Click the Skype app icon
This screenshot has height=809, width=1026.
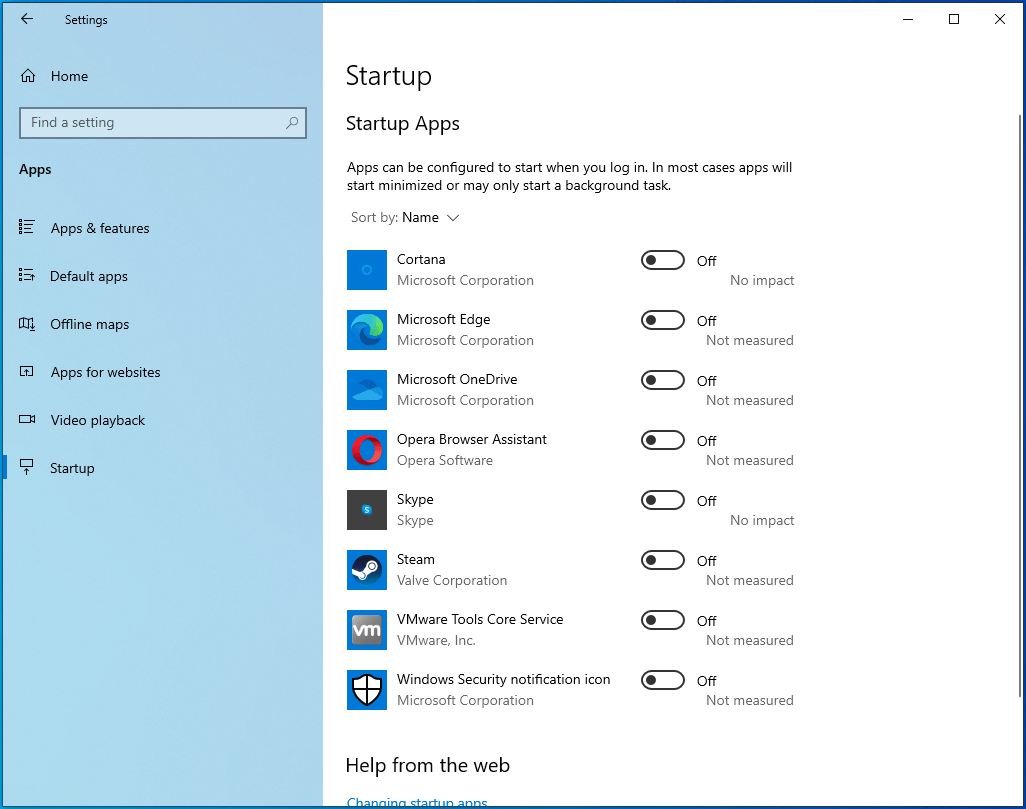pos(366,510)
